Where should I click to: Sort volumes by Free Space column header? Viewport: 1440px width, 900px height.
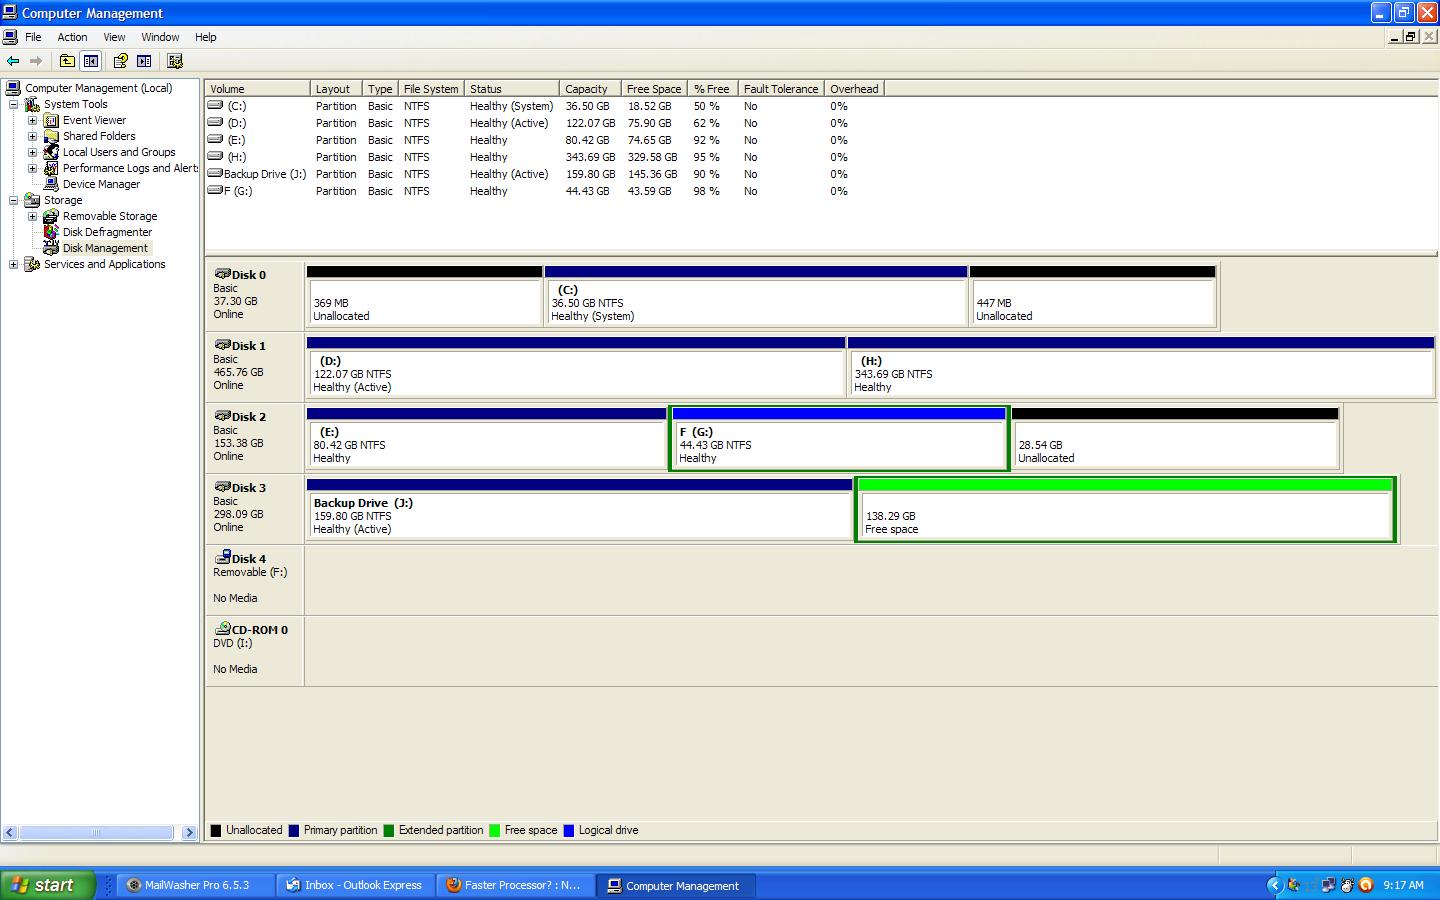coord(653,89)
